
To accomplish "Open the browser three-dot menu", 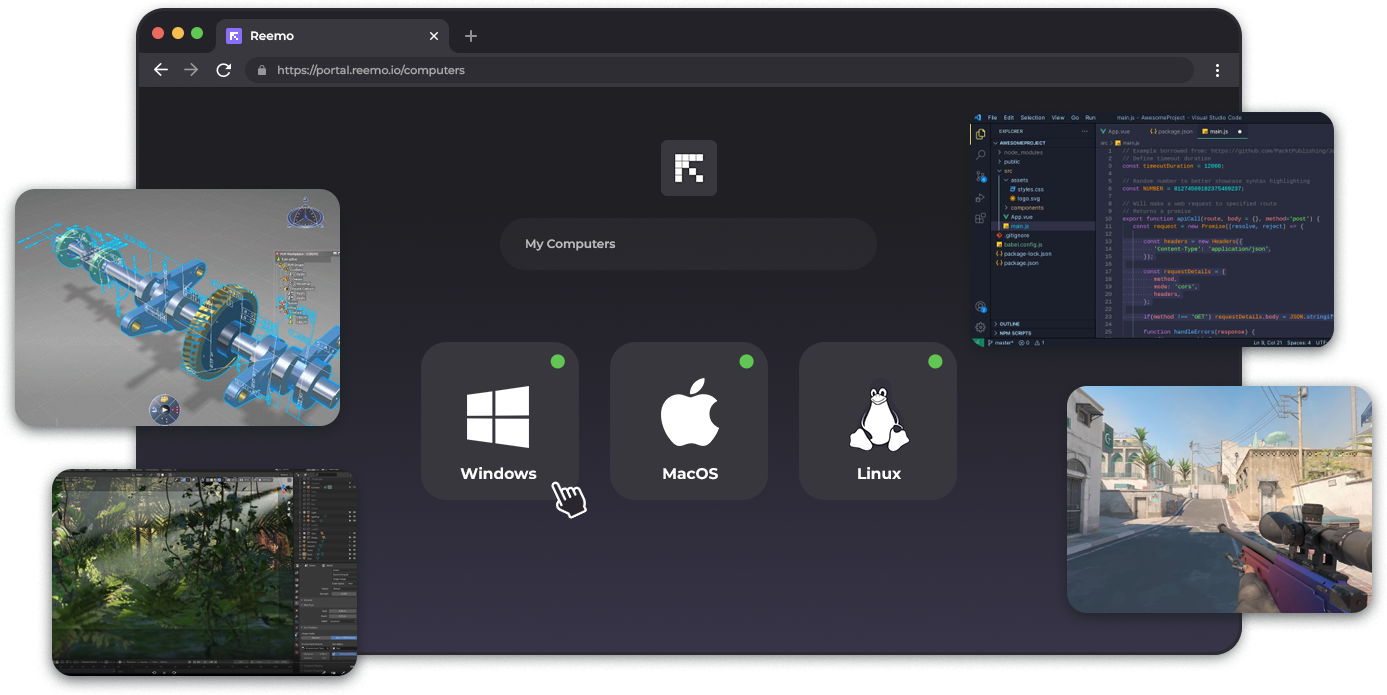I will (x=1217, y=70).
